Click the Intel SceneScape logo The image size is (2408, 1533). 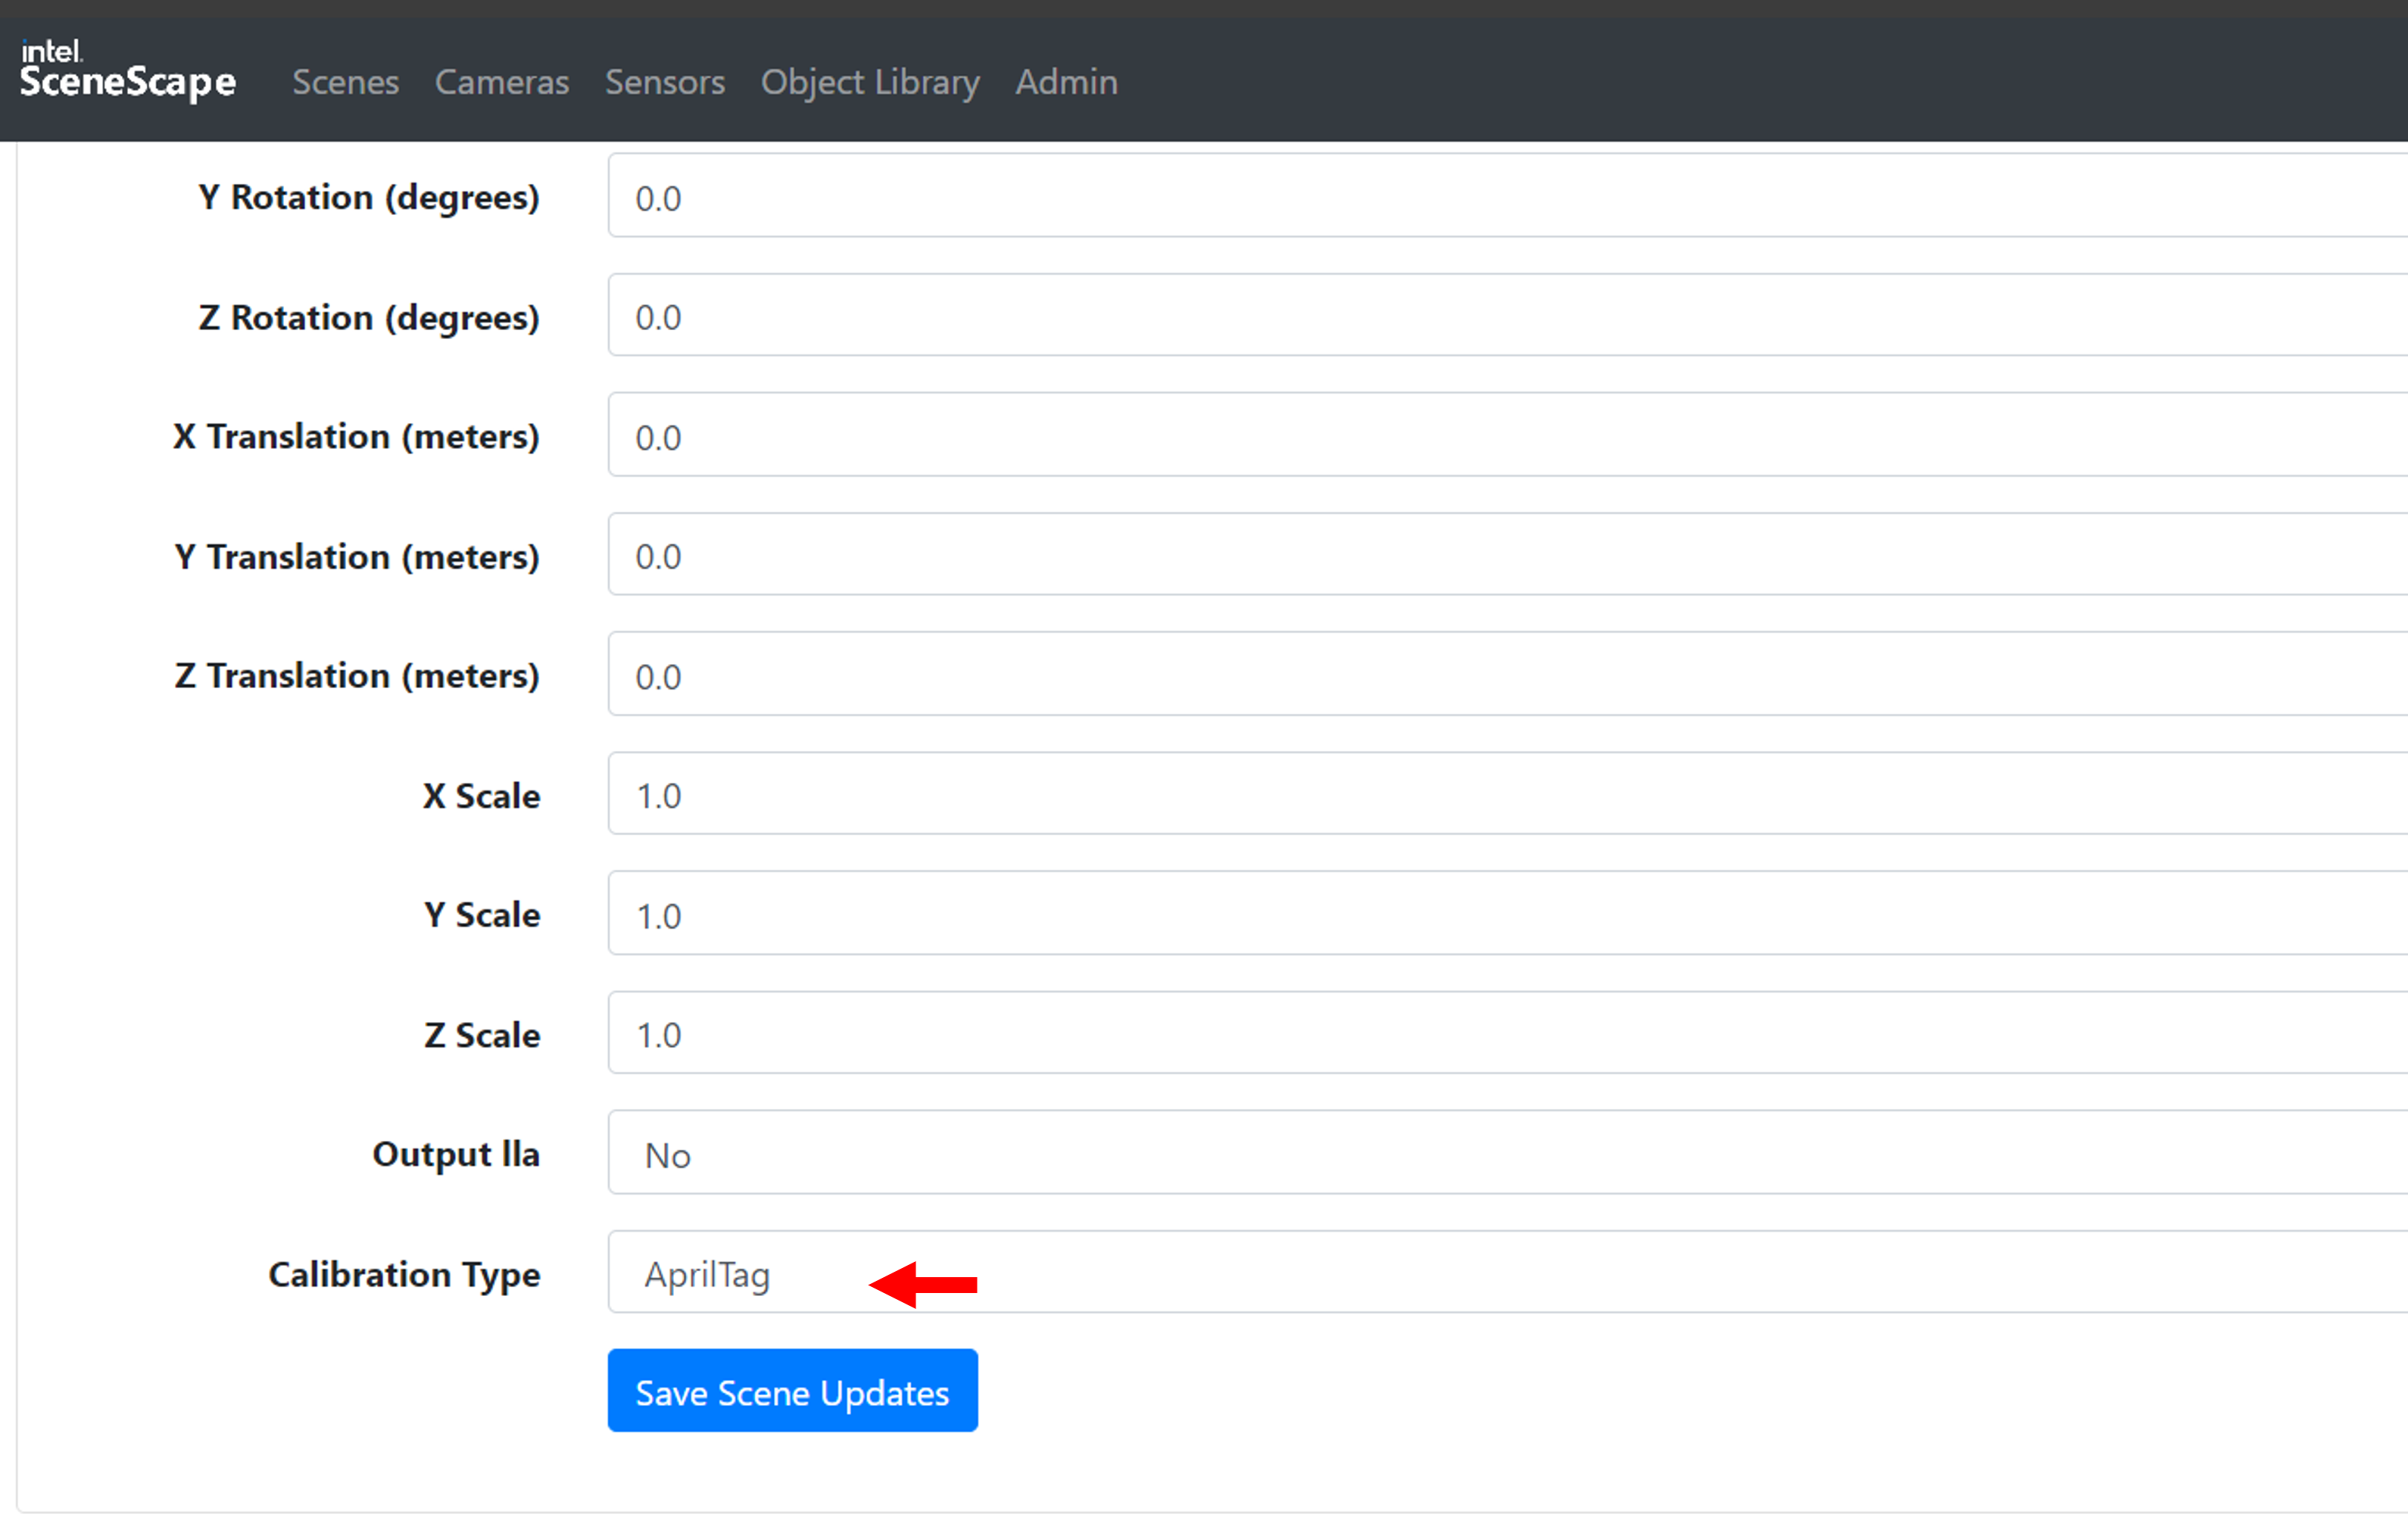click(127, 70)
